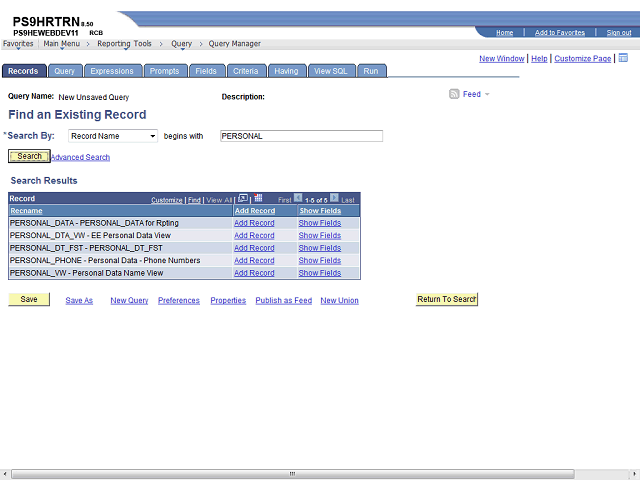Click the New Query link

[x=129, y=300]
